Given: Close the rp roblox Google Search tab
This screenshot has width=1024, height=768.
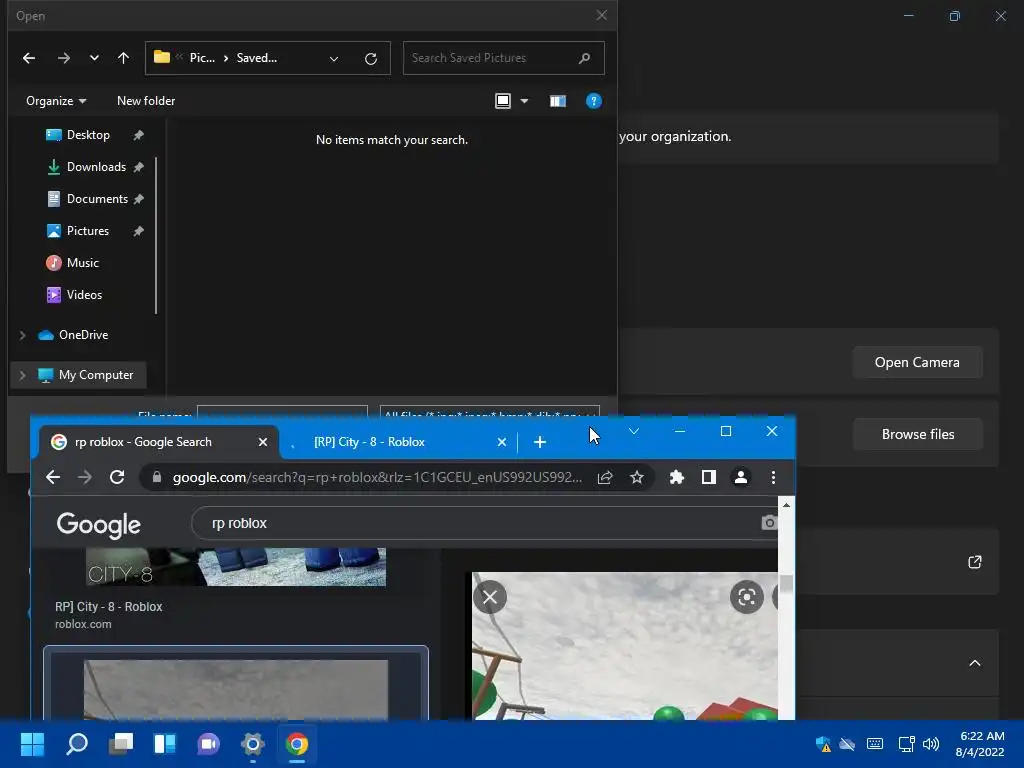Looking at the screenshot, I should (x=263, y=442).
